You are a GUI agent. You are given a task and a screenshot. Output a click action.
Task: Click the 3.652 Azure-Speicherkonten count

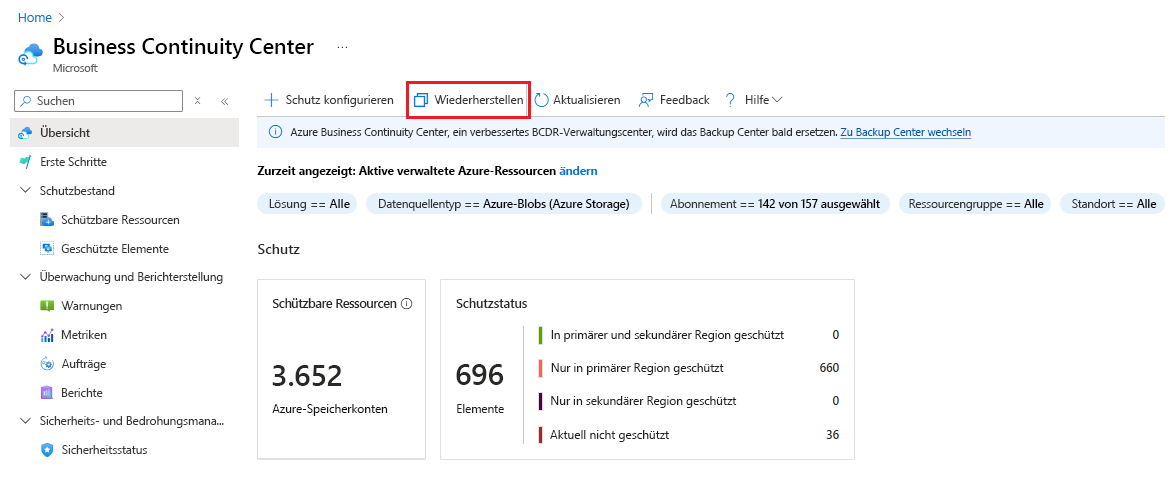(306, 375)
